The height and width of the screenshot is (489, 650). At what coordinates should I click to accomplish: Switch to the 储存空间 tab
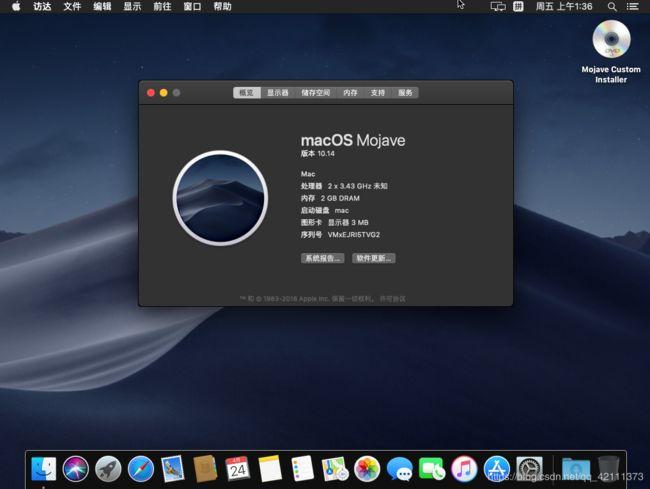coord(316,93)
